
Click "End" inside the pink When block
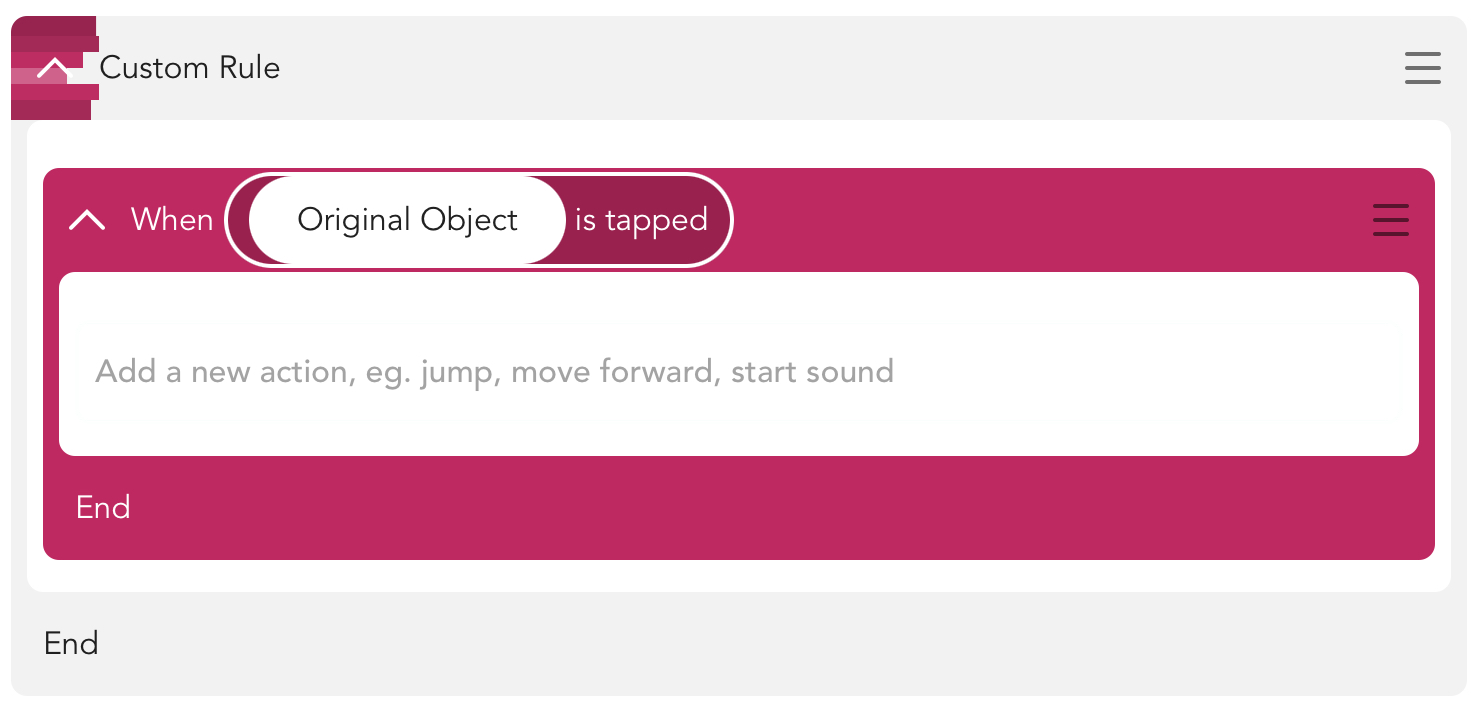tap(103, 508)
